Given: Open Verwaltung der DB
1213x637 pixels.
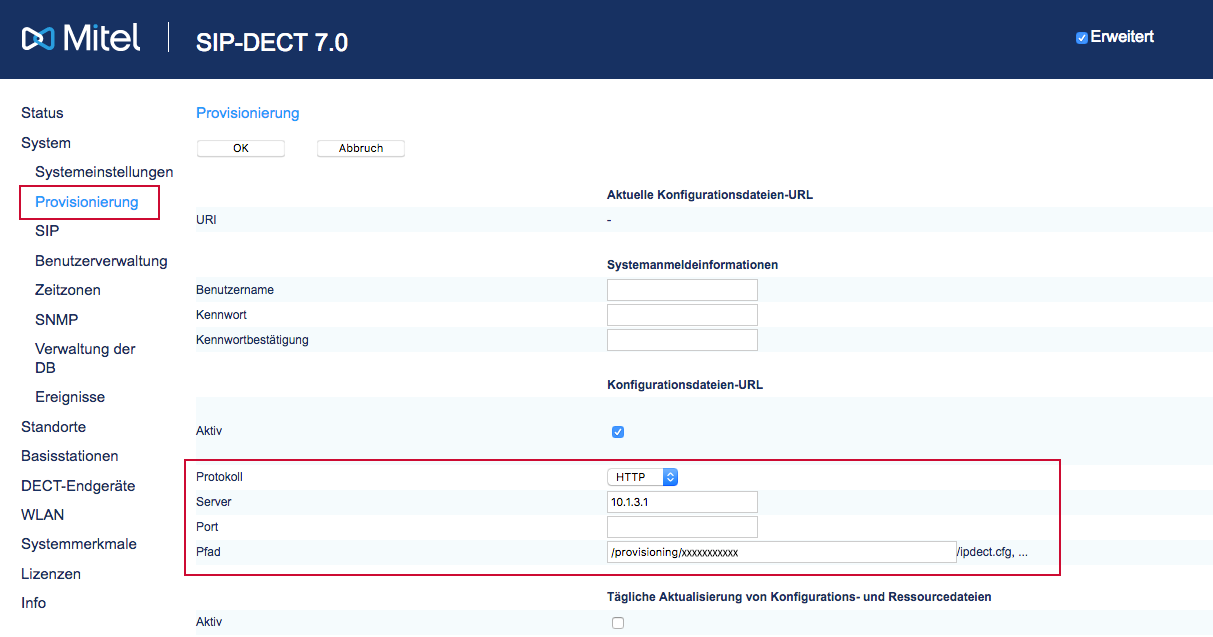Looking at the screenshot, I should (85, 358).
